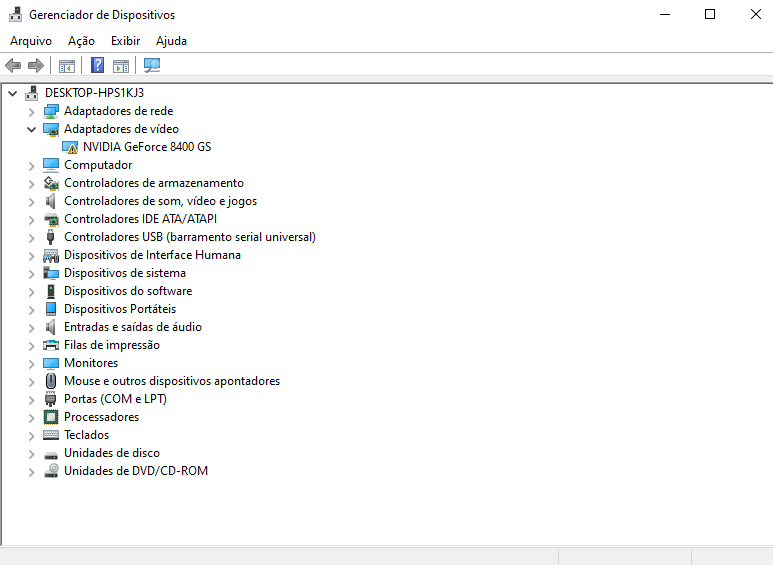The image size is (773, 565).
Task: Select the Entradas e saídas de áudio icon
Action: (x=51, y=327)
